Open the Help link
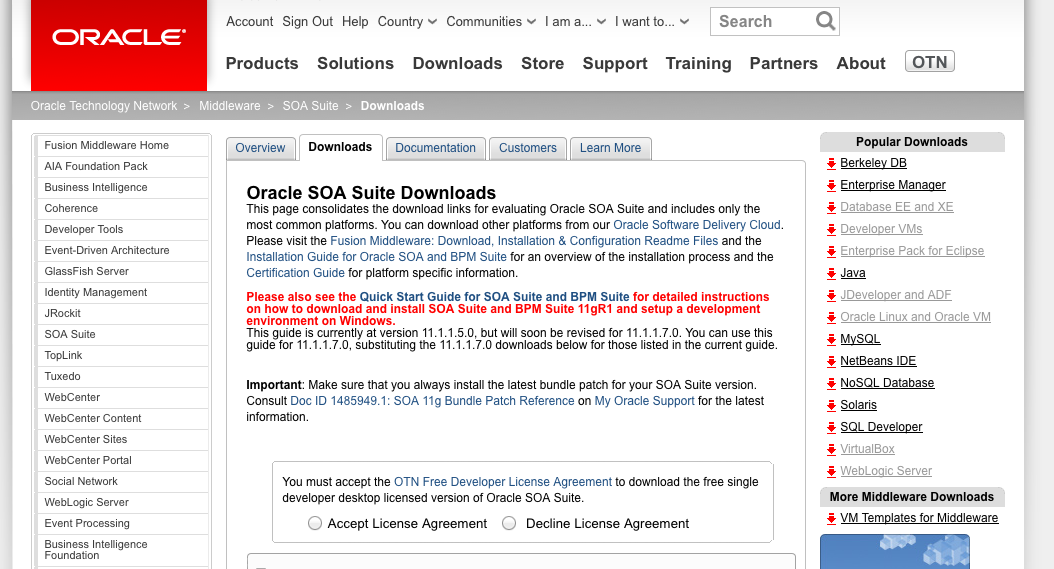This screenshot has width=1054, height=569. (x=355, y=22)
